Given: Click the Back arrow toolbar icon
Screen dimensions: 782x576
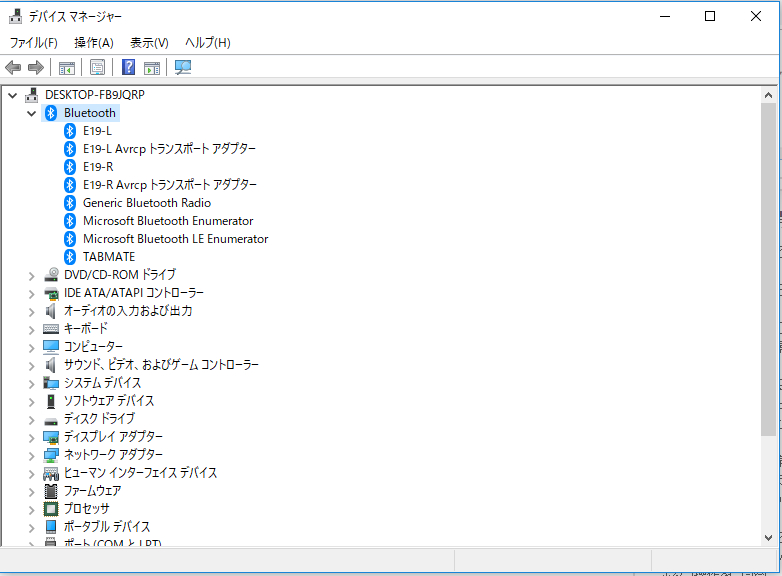Looking at the screenshot, I should point(13,67).
